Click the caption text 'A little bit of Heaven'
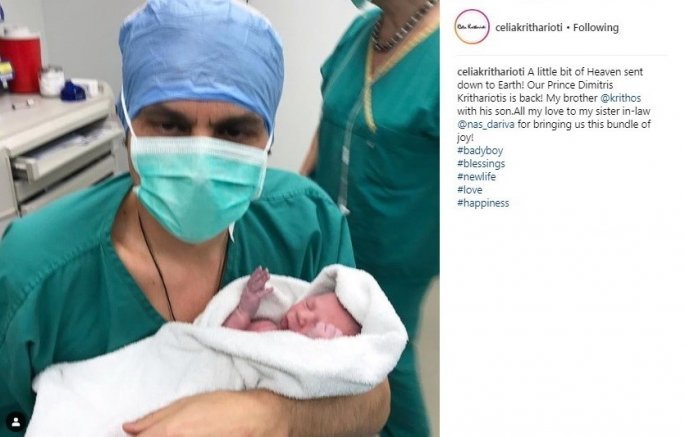Image resolution: width=685 pixels, height=437 pixels. click(571, 72)
